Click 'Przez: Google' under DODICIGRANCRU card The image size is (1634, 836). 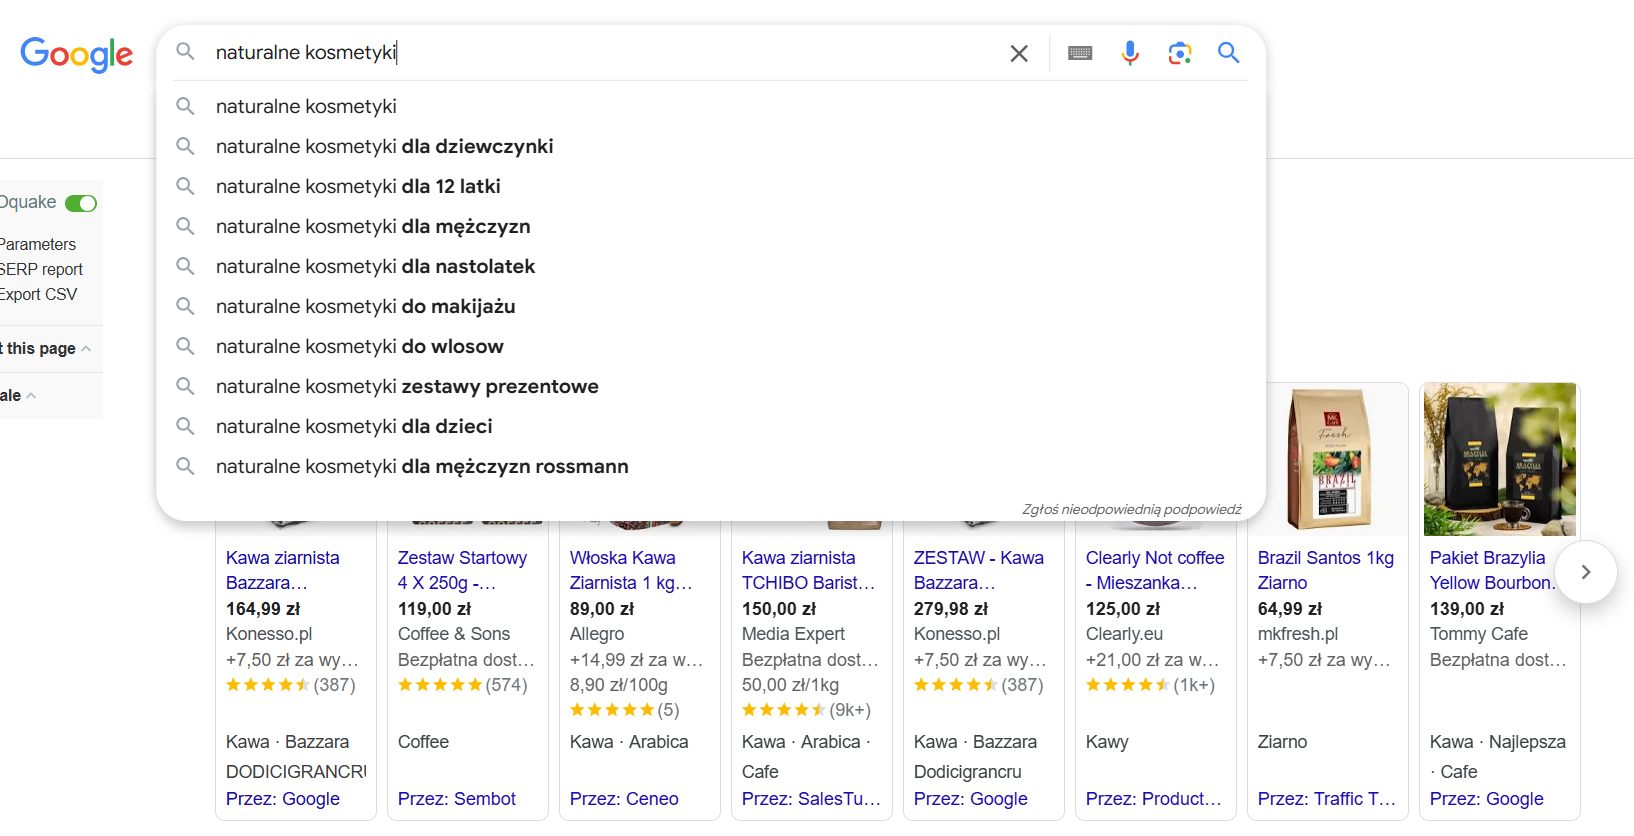point(283,799)
